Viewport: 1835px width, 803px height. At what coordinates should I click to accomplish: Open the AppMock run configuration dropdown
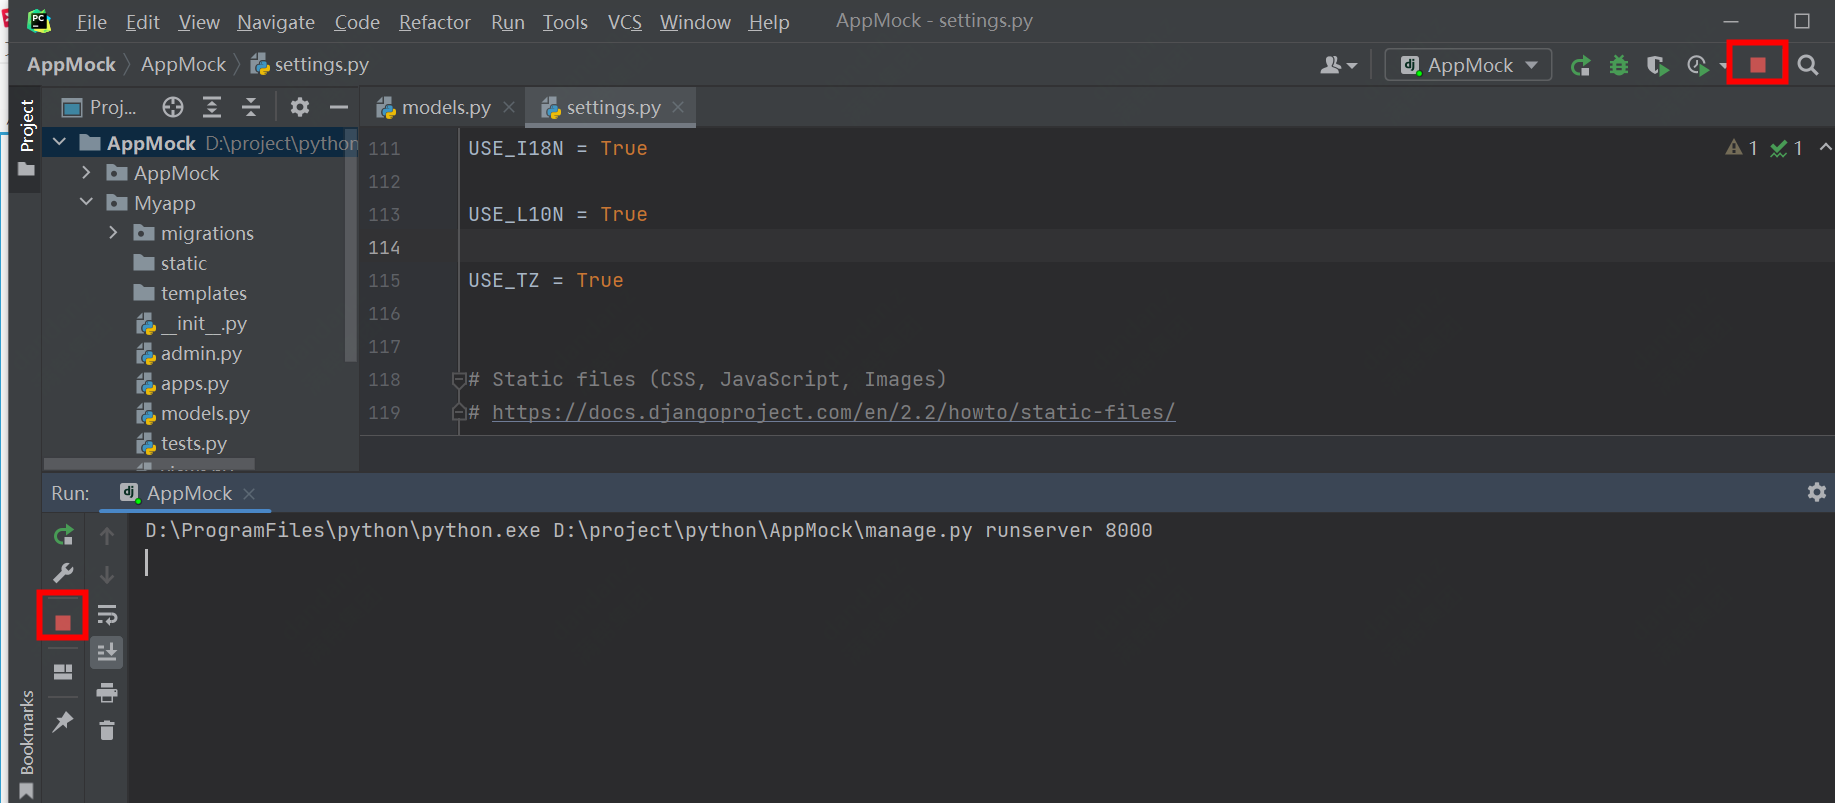(1468, 66)
